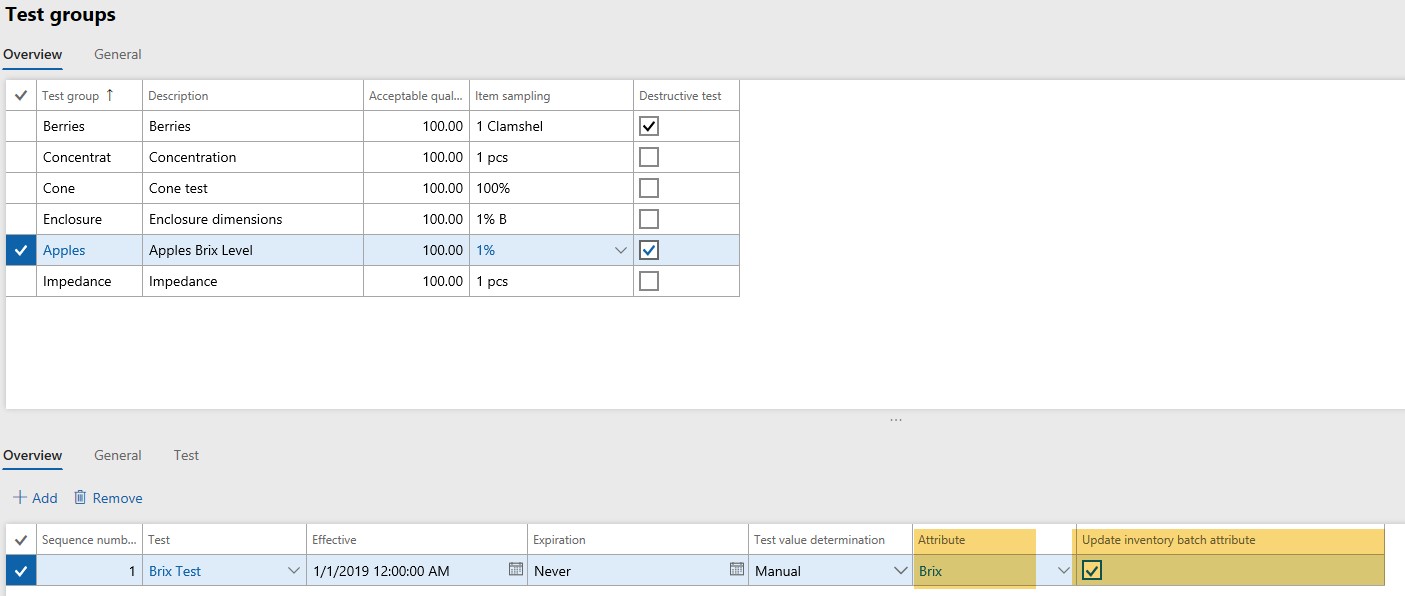The image size is (1405, 596).
Task: Uncheck Update inventory batch attribute checkbox
Action: tap(1092, 571)
